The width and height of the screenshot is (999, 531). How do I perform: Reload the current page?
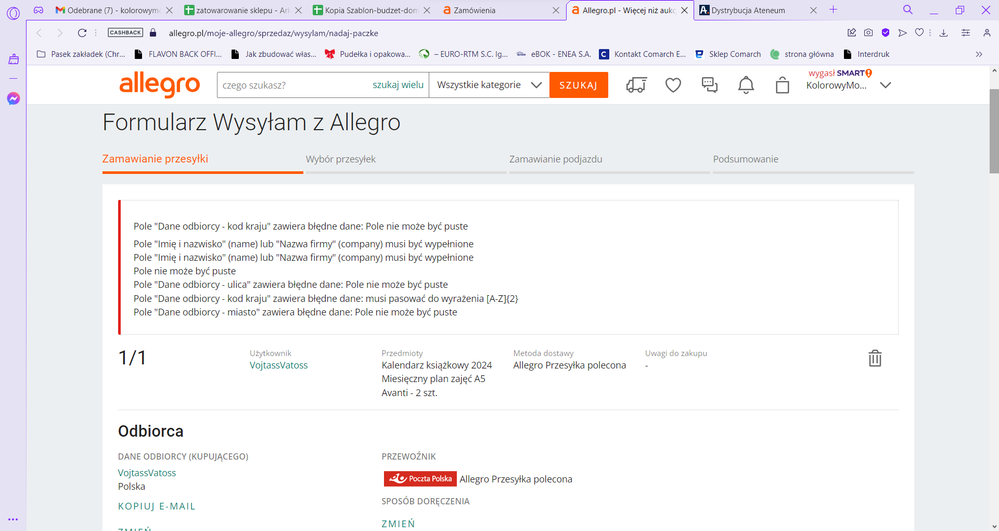click(82, 33)
